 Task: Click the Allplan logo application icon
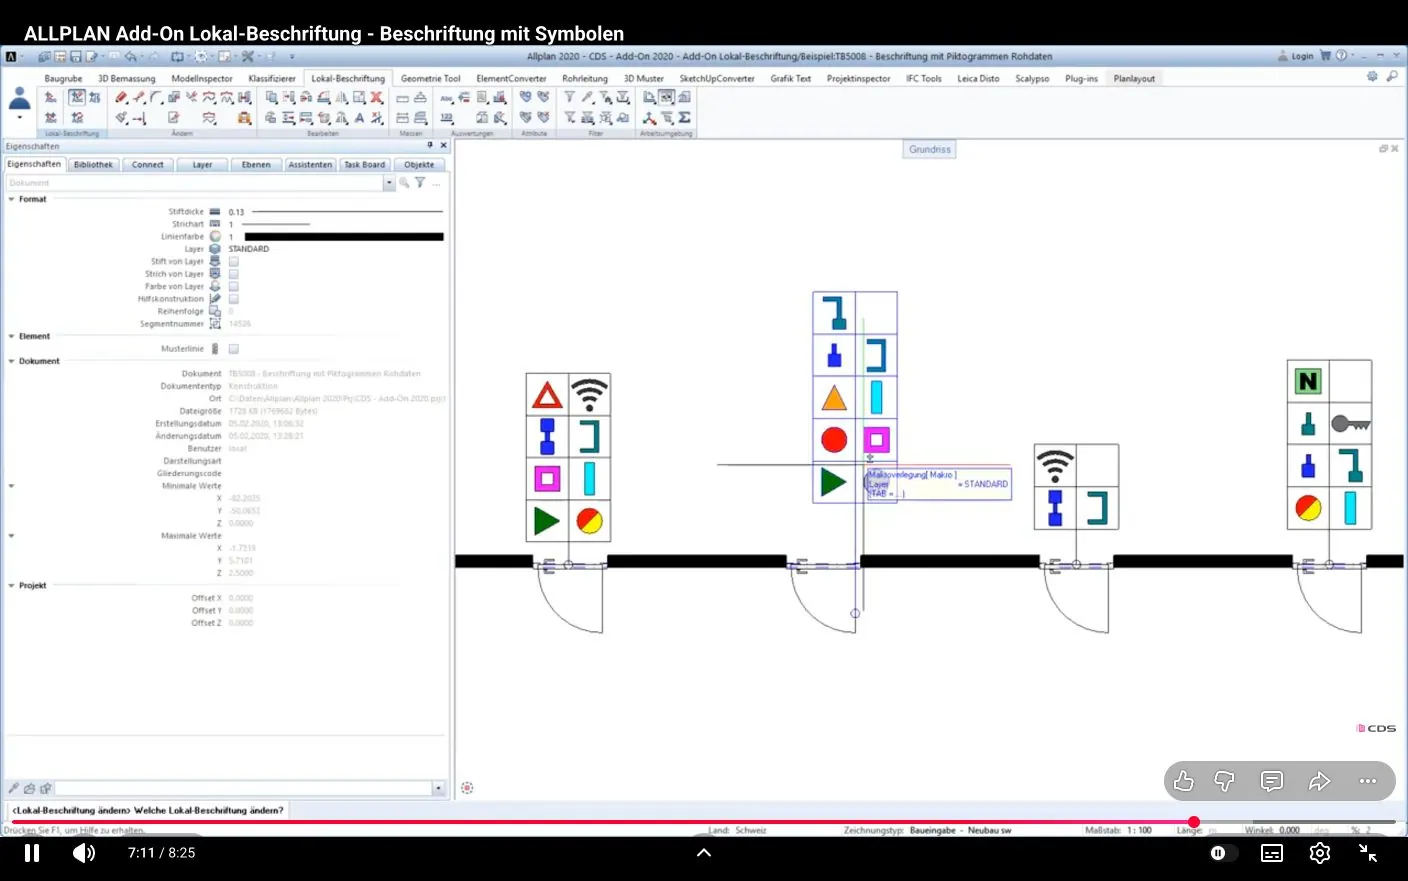[x=11, y=57]
